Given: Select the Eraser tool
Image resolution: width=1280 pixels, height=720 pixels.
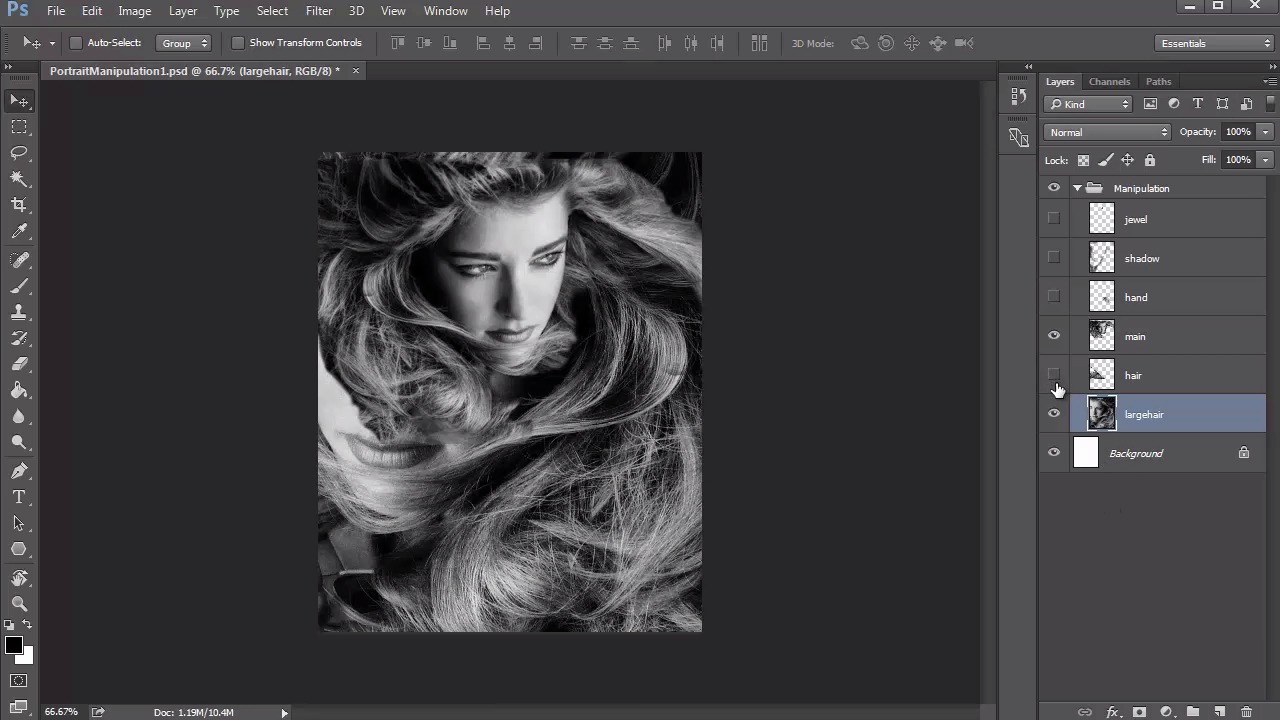Looking at the screenshot, I should (19, 364).
